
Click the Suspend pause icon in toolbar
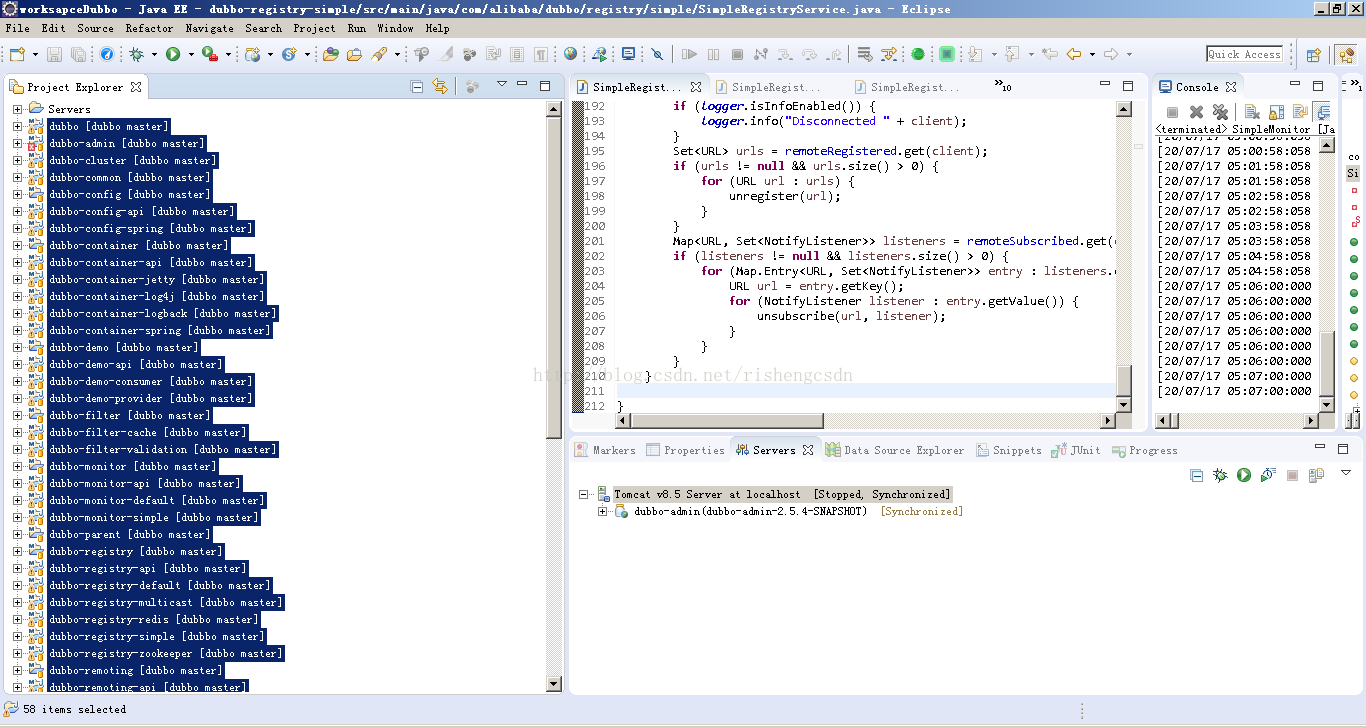point(713,54)
